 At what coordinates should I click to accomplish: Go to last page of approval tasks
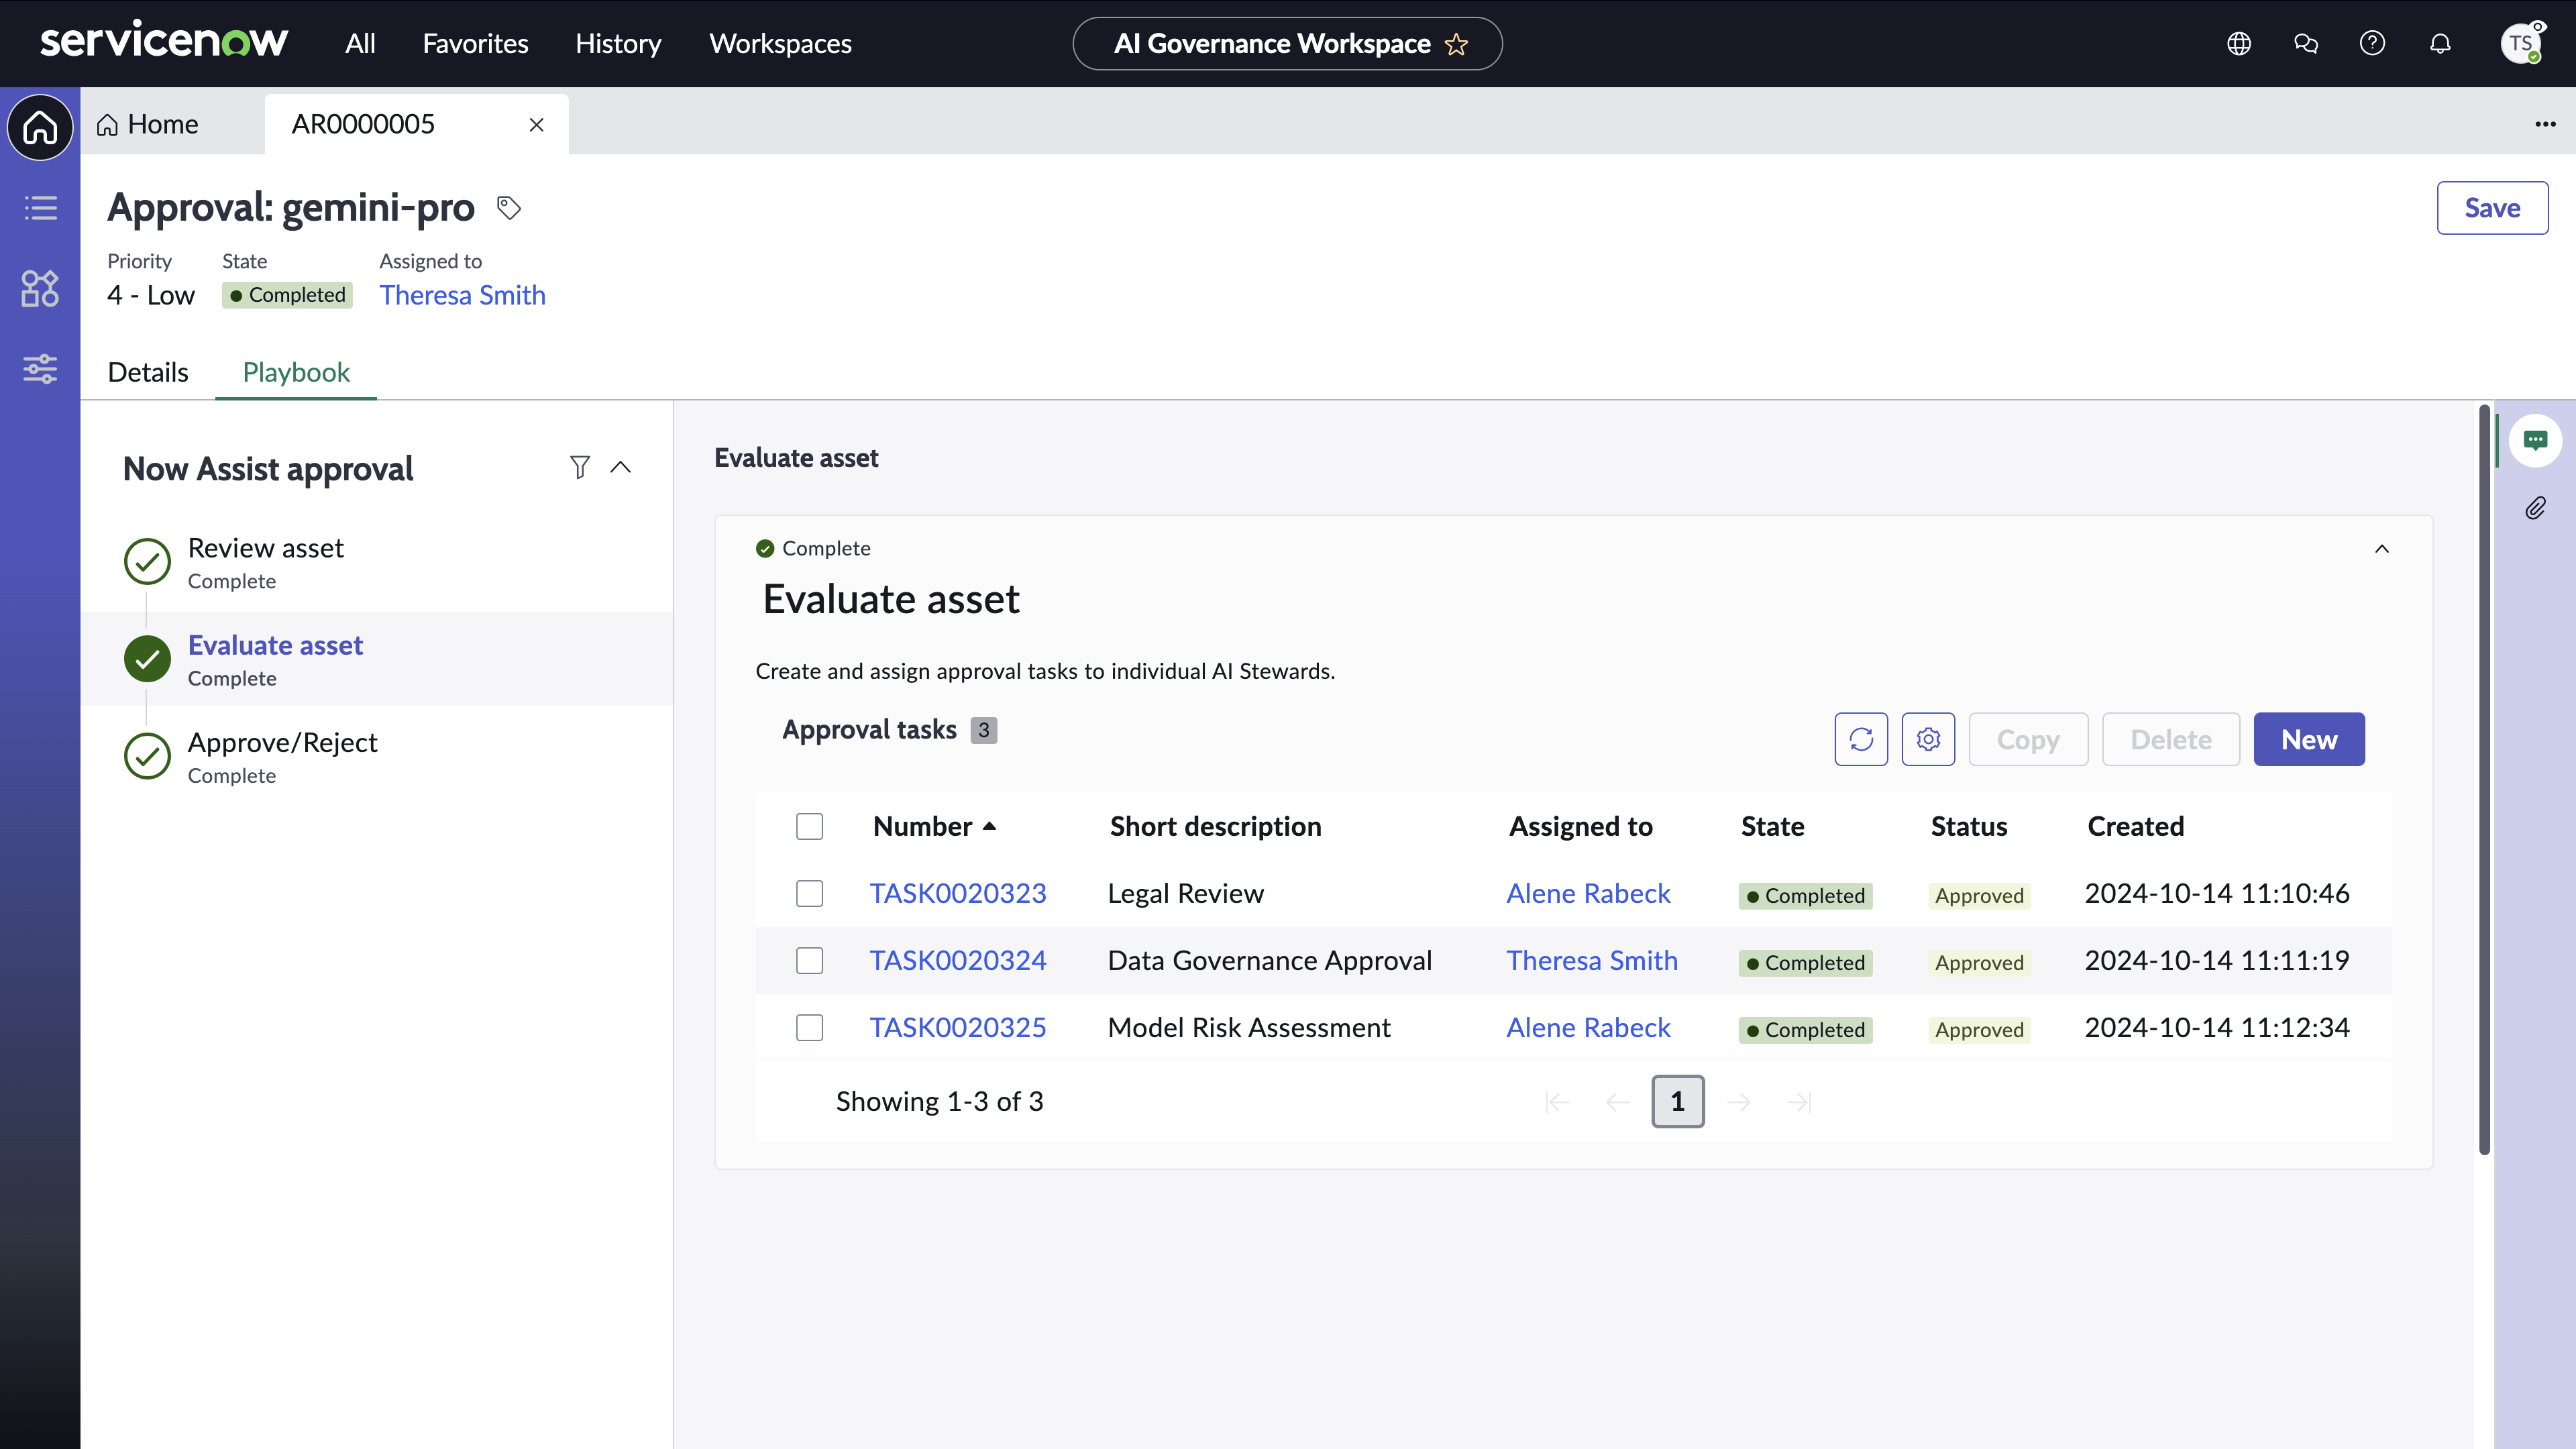[1799, 1102]
